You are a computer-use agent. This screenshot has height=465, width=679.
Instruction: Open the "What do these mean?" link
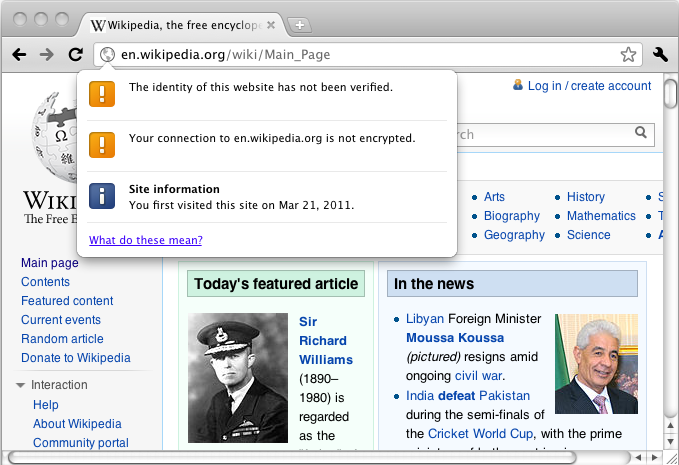coord(146,240)
